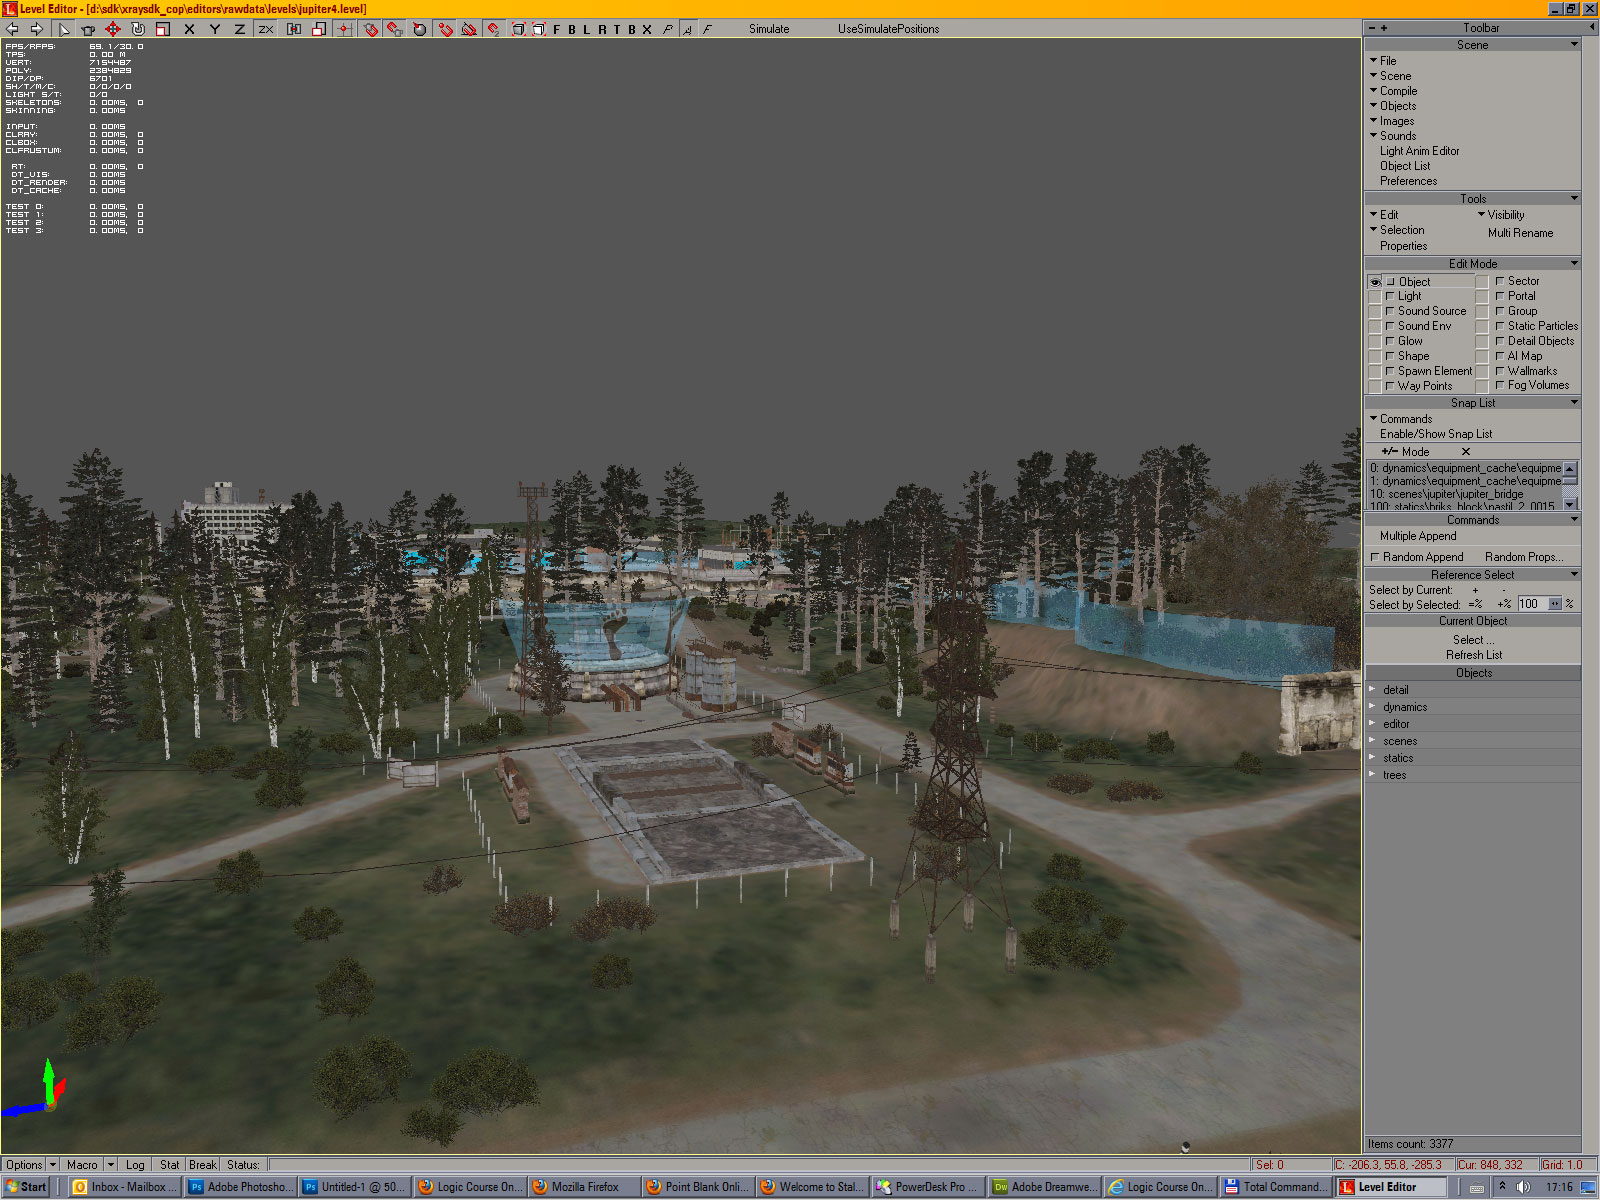This screenshot has width=1600, height=1200.
Task: Expand the Compile dropdown
Action: (x=1393, y=91)
